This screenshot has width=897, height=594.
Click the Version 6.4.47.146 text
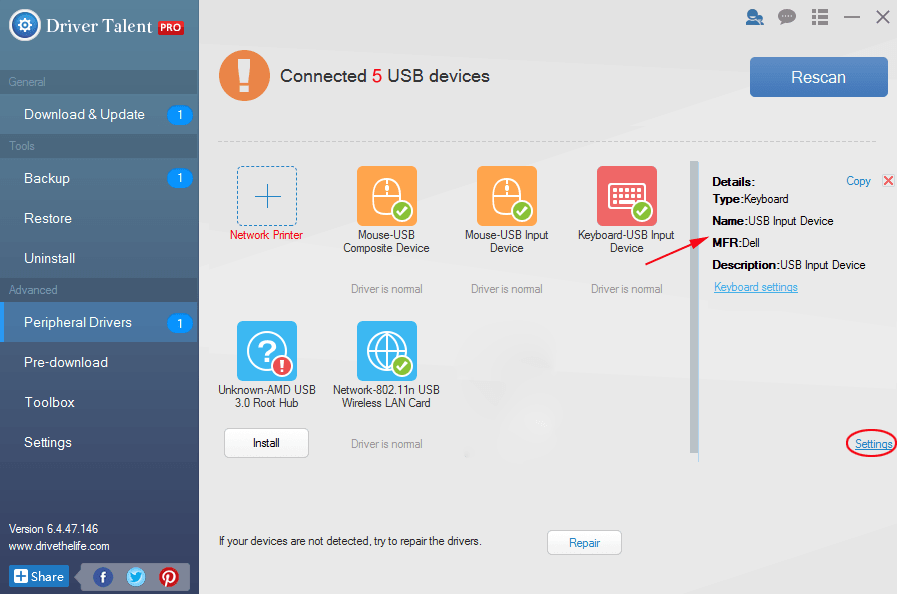(x=54, y=529)
